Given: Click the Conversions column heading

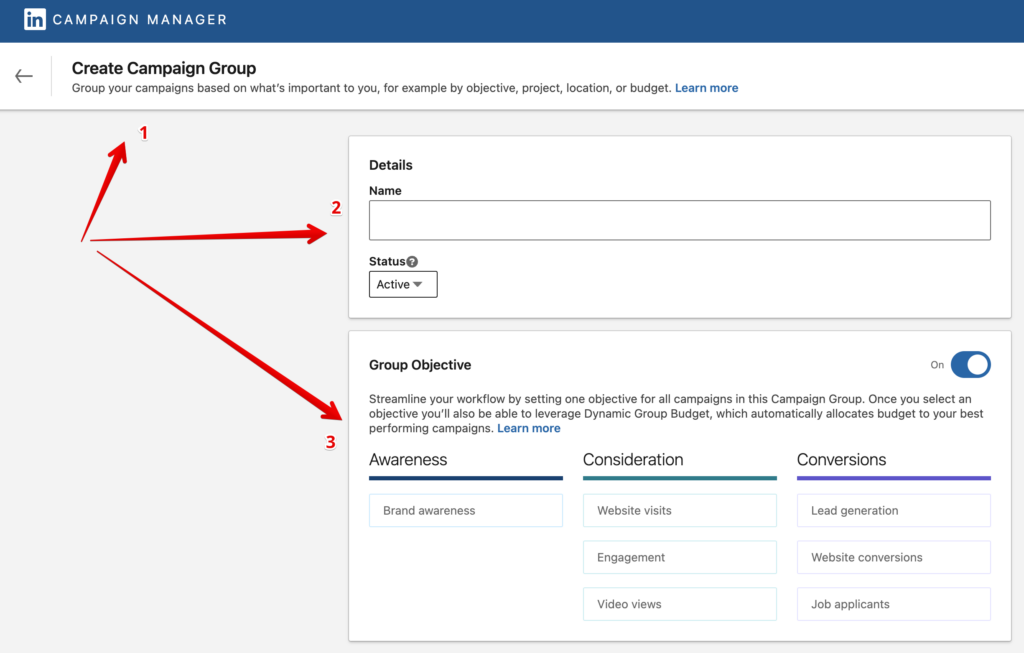Looking at the screenshot, I should coord(841,460).
